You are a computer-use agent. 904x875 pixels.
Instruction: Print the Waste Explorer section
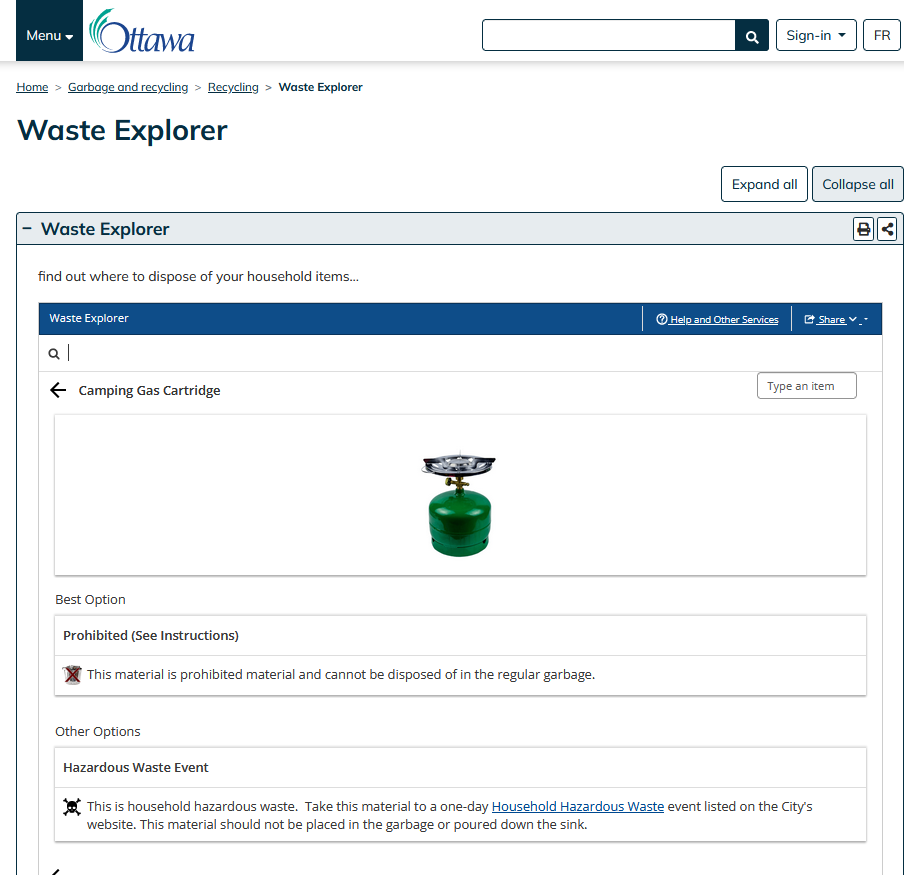pos(863,229)
